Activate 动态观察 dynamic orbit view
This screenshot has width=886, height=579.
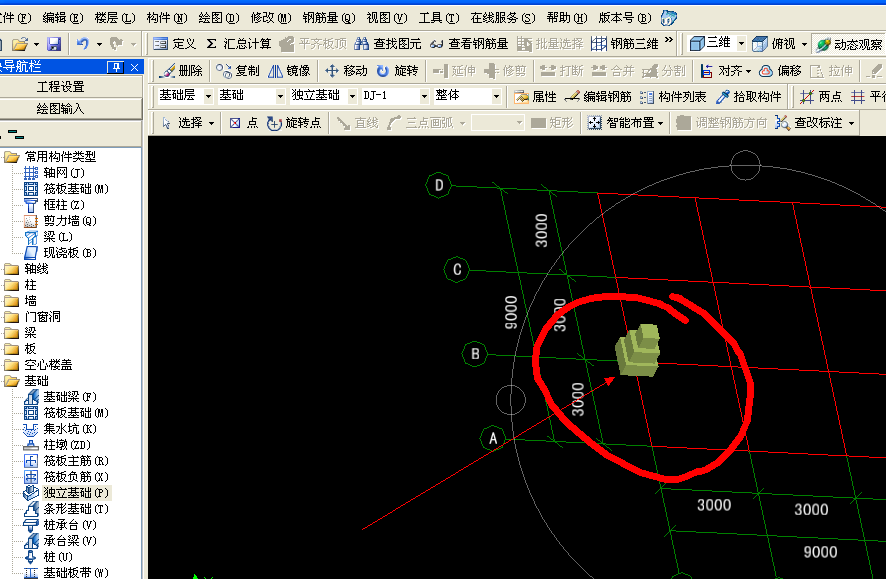click(849, 44)
